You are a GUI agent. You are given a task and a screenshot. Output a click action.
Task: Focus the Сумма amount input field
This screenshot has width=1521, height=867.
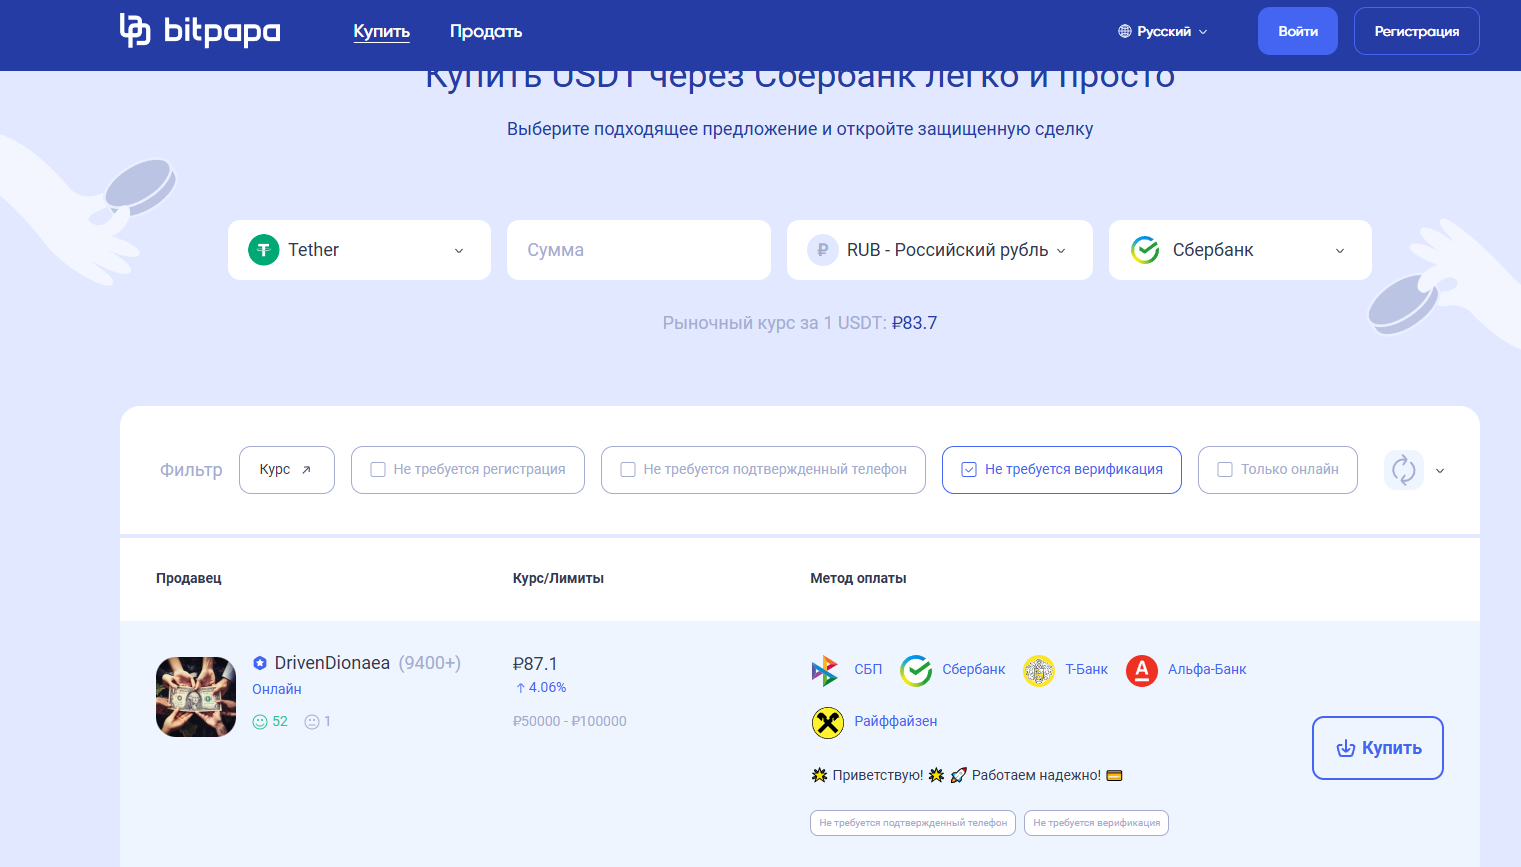639,250
